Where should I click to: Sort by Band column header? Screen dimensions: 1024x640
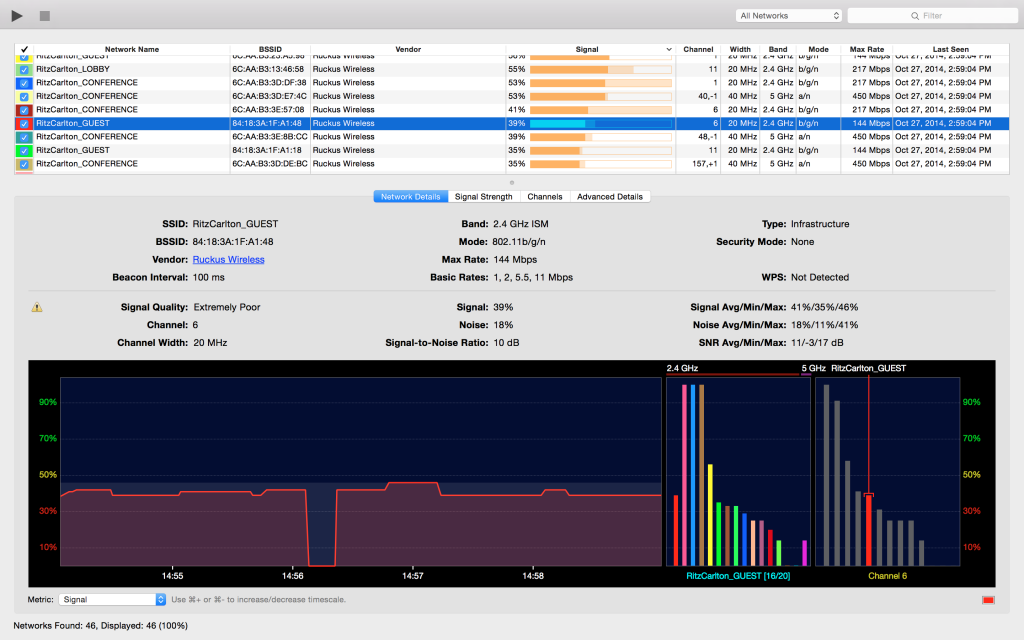(778, 50)
